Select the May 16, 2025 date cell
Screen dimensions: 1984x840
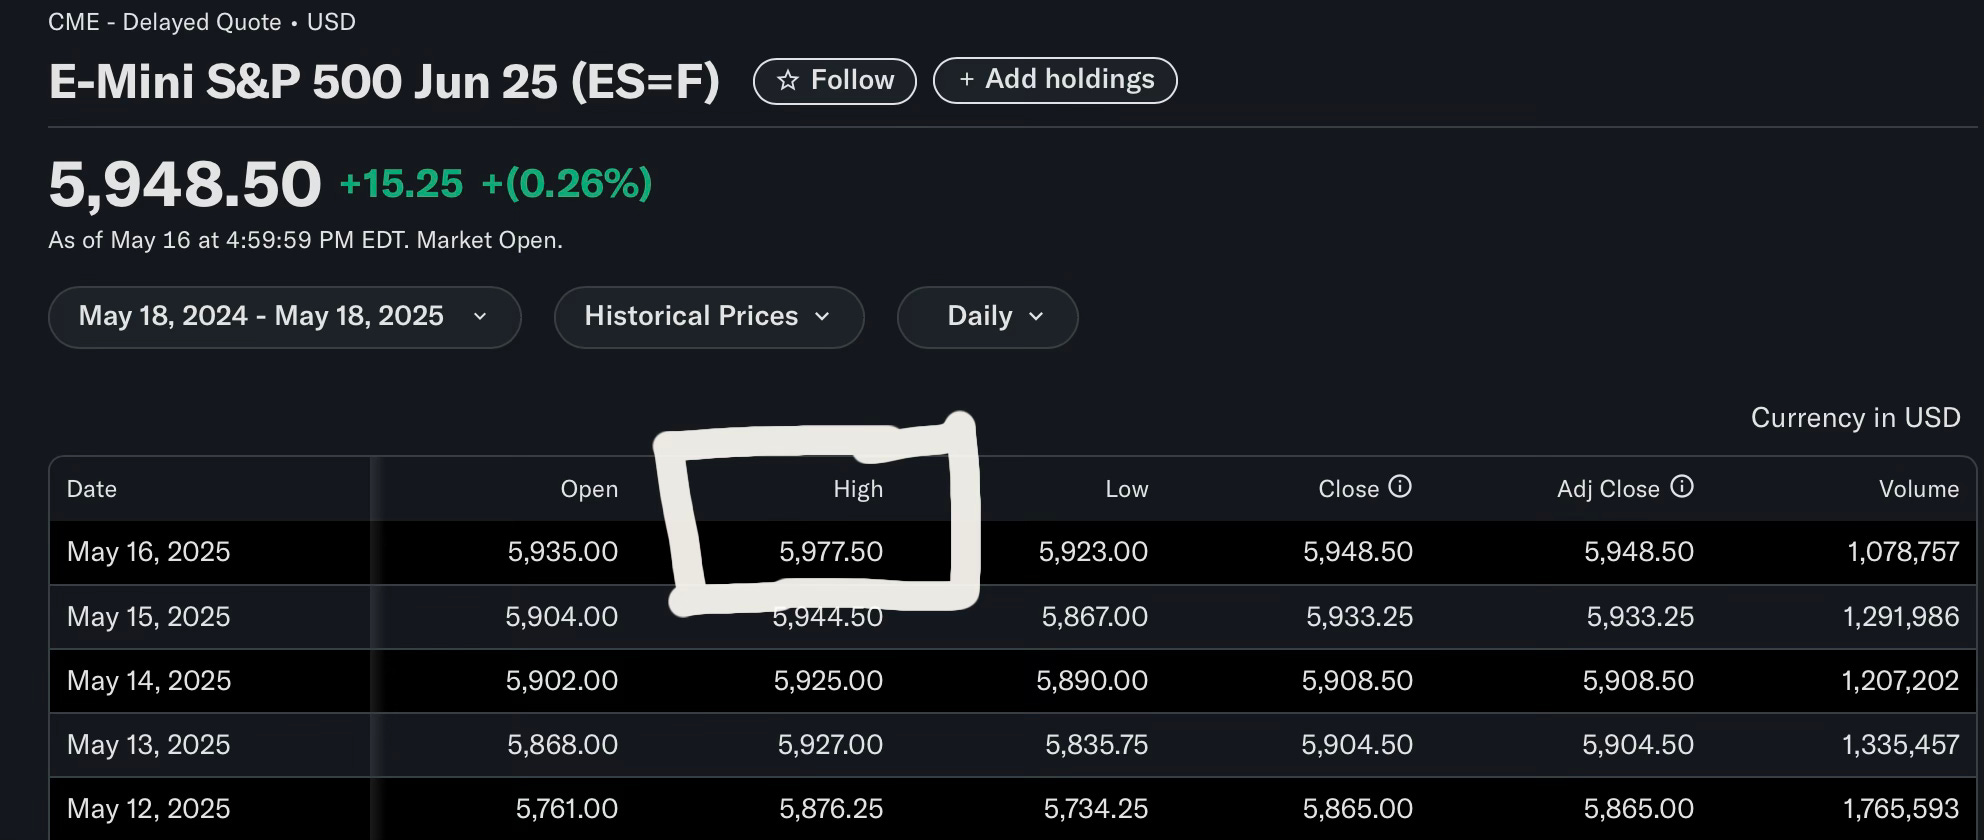pos(148,552)
